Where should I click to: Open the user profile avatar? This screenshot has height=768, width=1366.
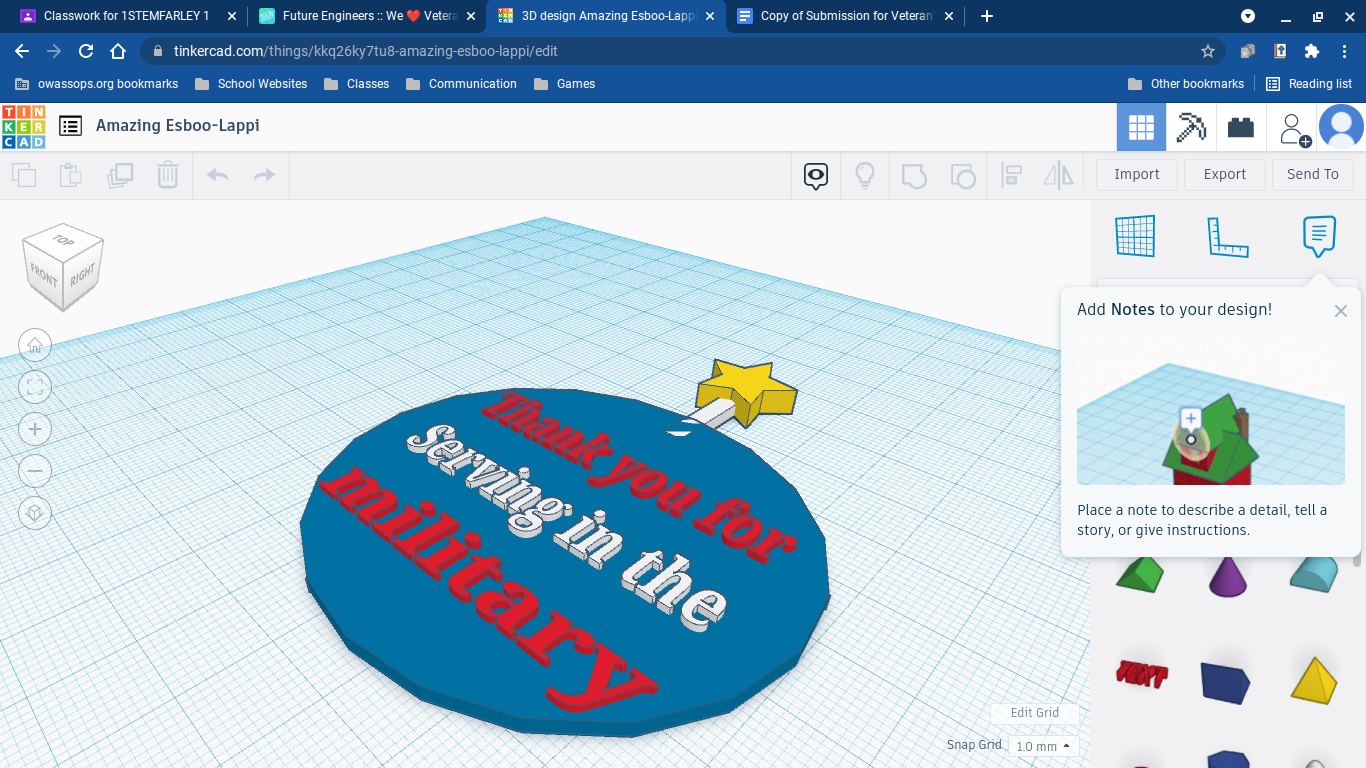[1342, 127]
